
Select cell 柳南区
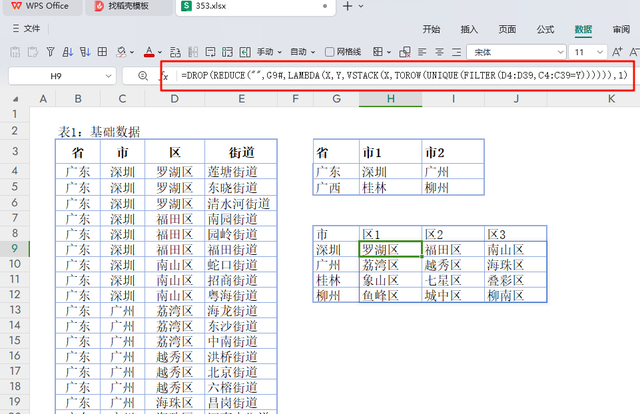[x=516, y=296]
